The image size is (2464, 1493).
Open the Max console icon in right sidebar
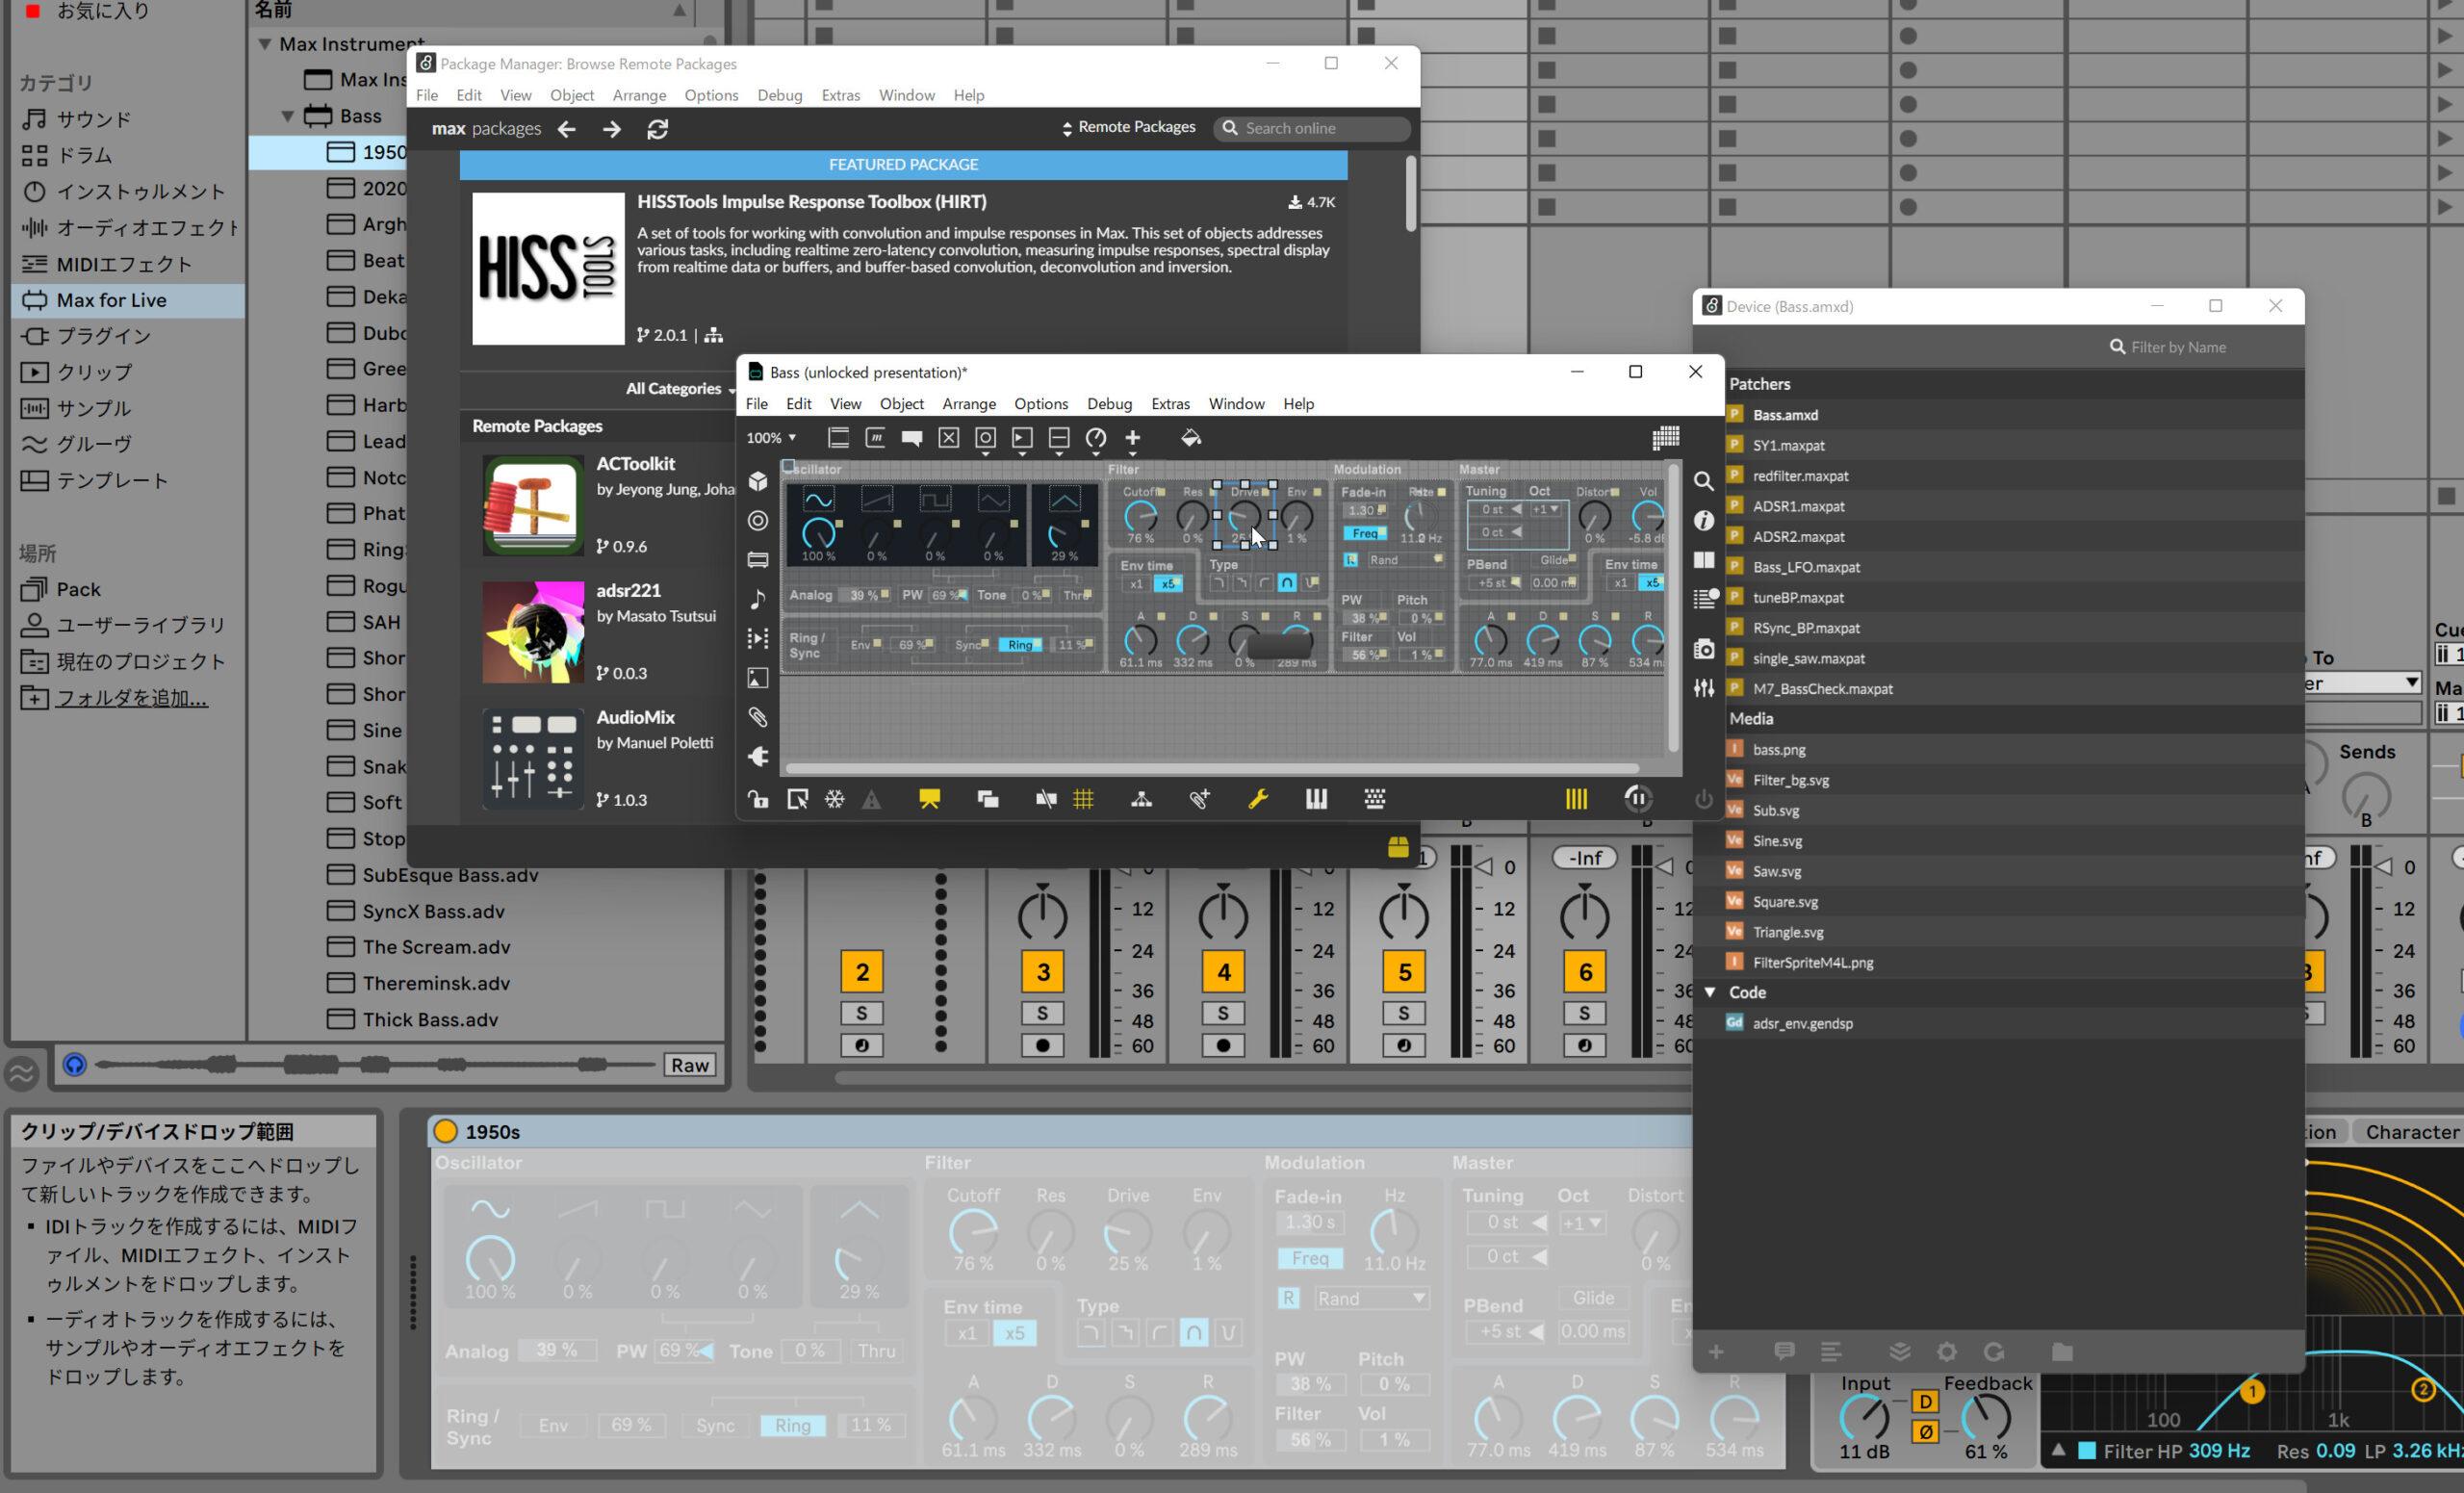click(x=1704, y=599)
